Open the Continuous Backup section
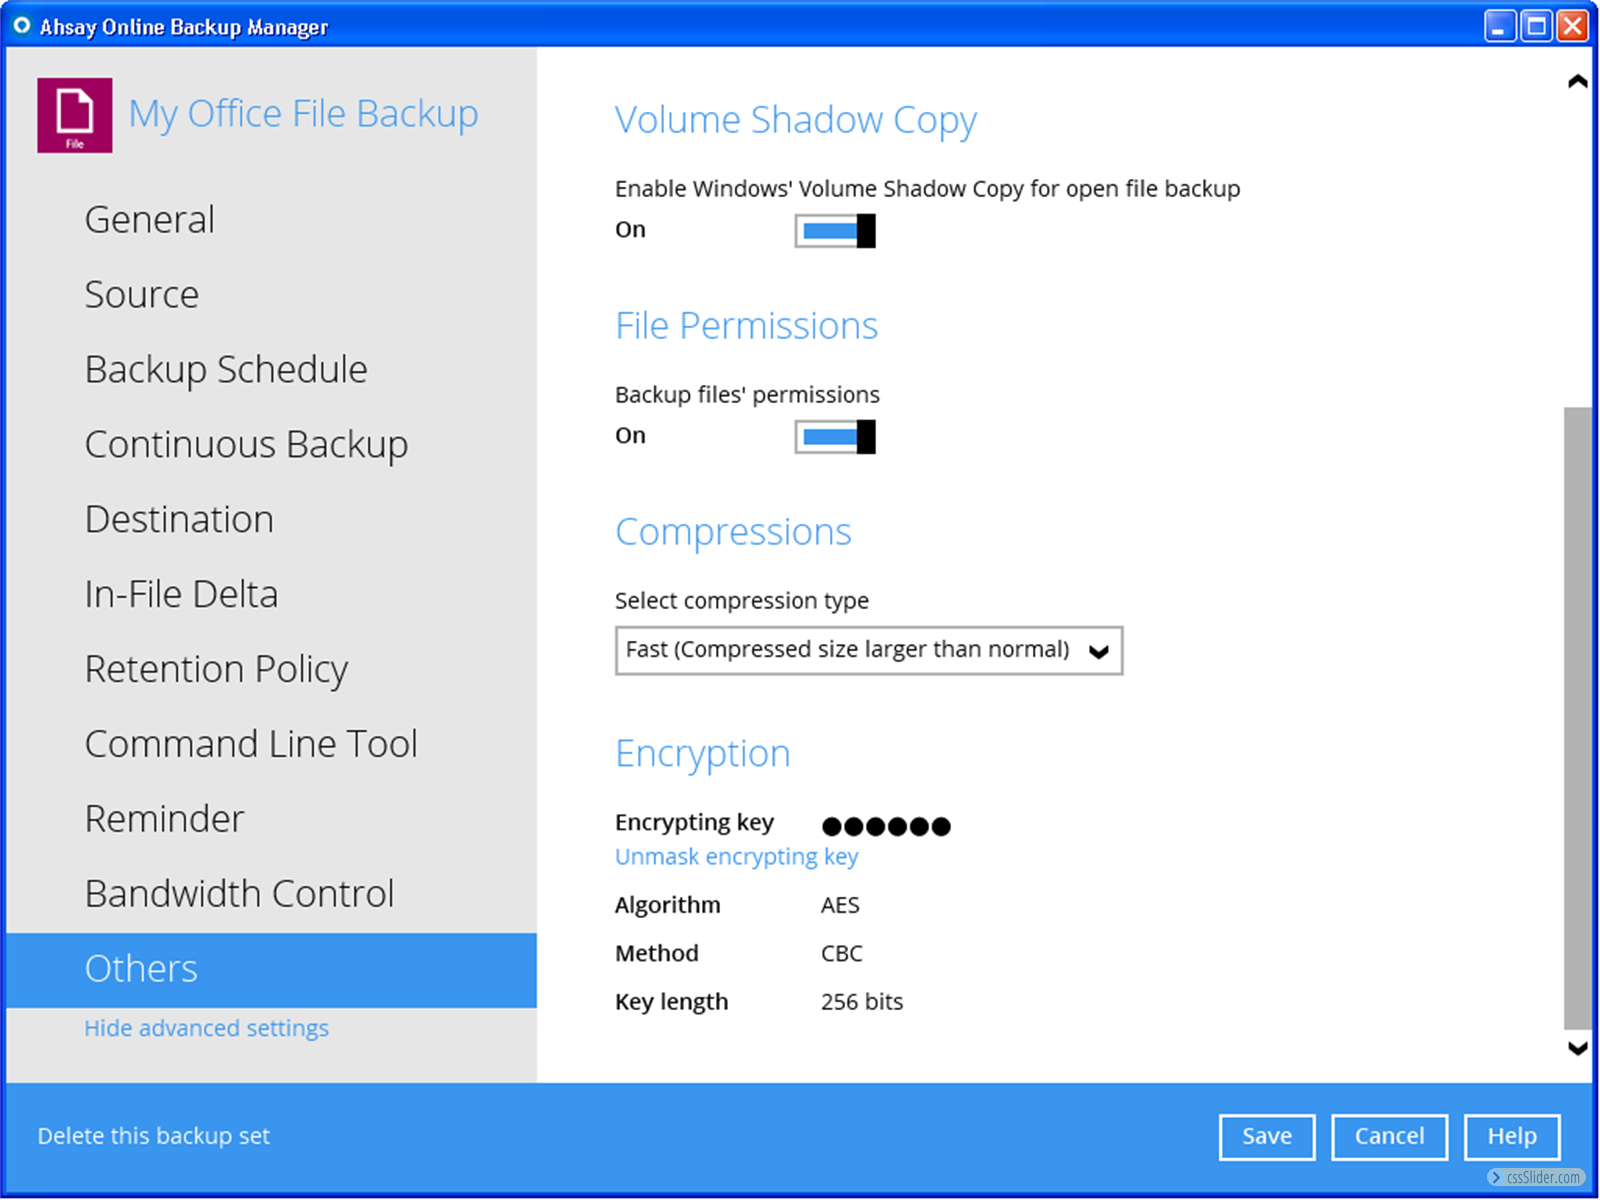 246,445
